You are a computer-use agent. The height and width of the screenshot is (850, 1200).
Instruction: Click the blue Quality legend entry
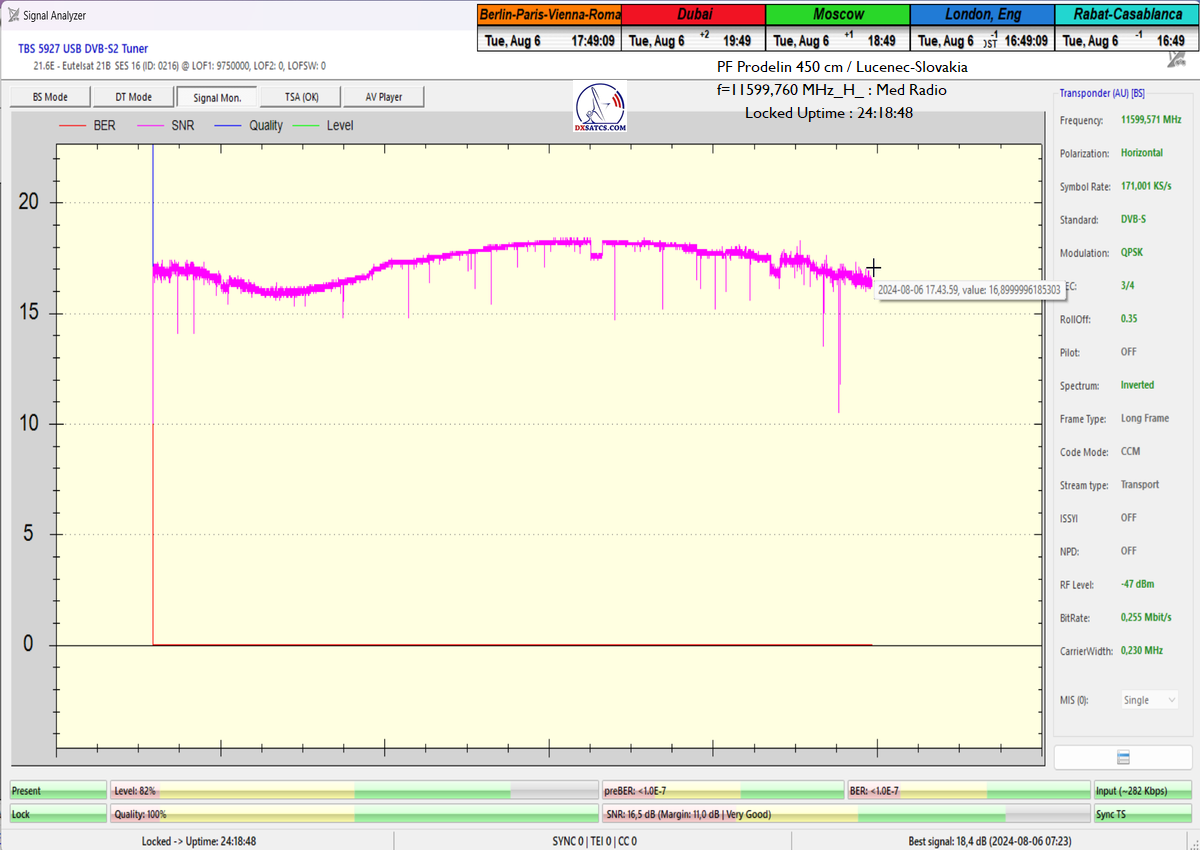(x=252, y=126)
